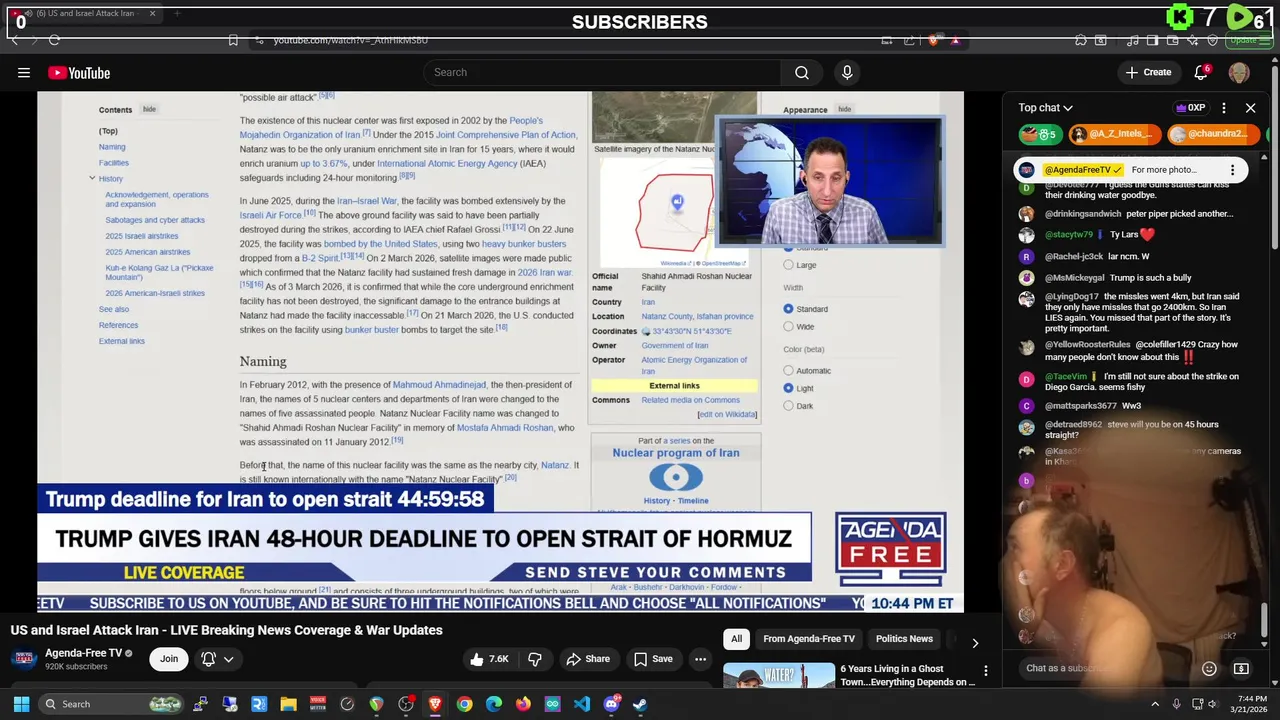Open more actions ellipsis under video
1280x720 pixels.
[x=701, y=659]
